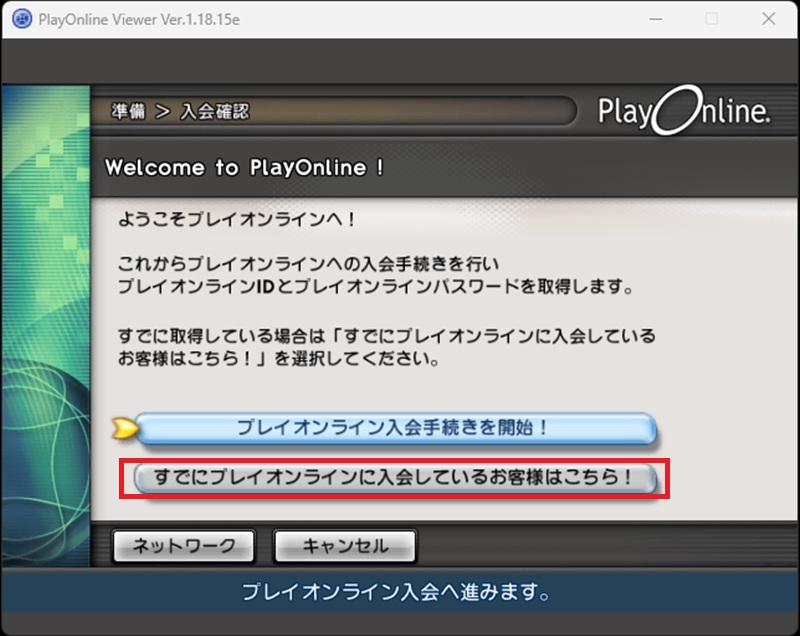Start signup via プレイオンライン入会手続きを開始！
This screenshot has width=800, height=636.
pos(394,428)
